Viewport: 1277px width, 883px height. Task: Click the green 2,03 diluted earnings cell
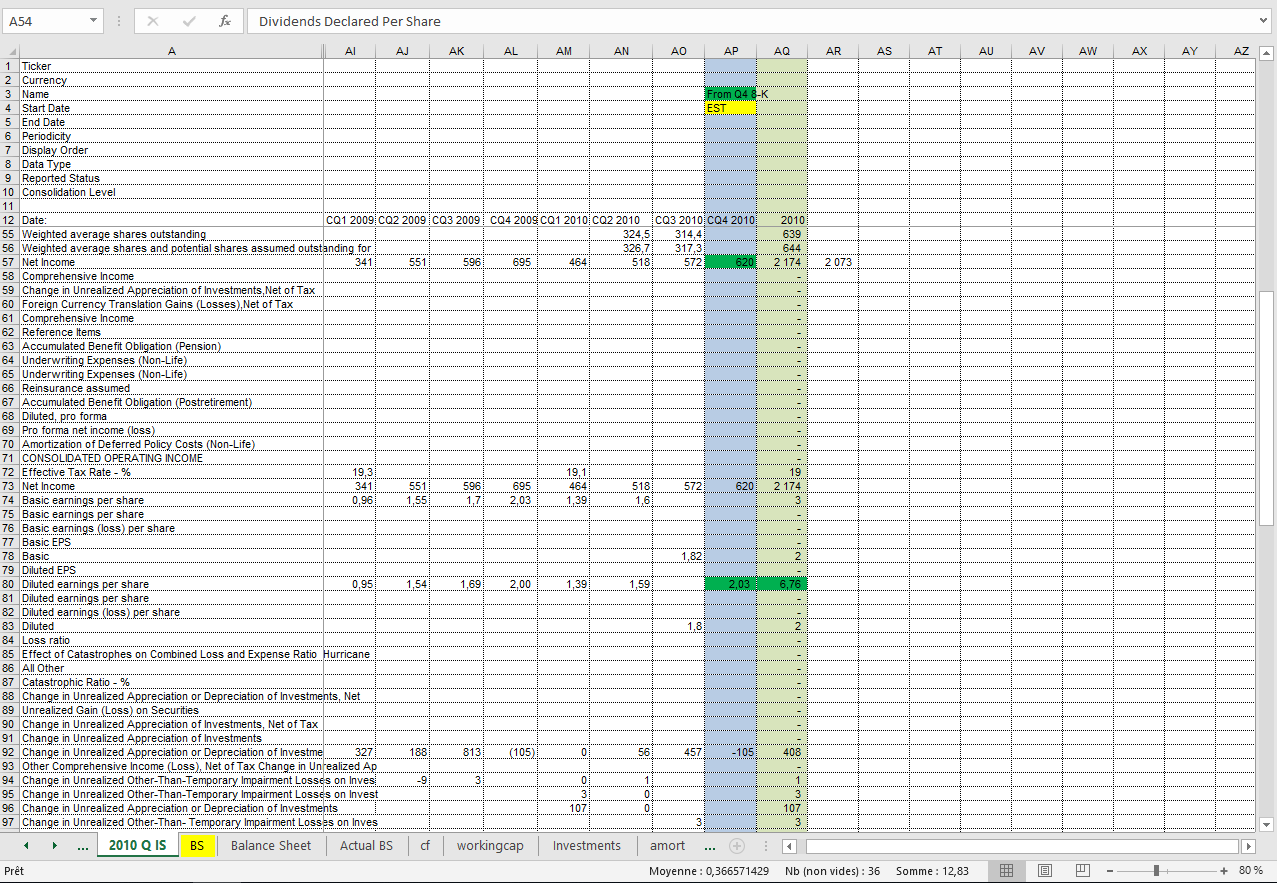(731, 584)
